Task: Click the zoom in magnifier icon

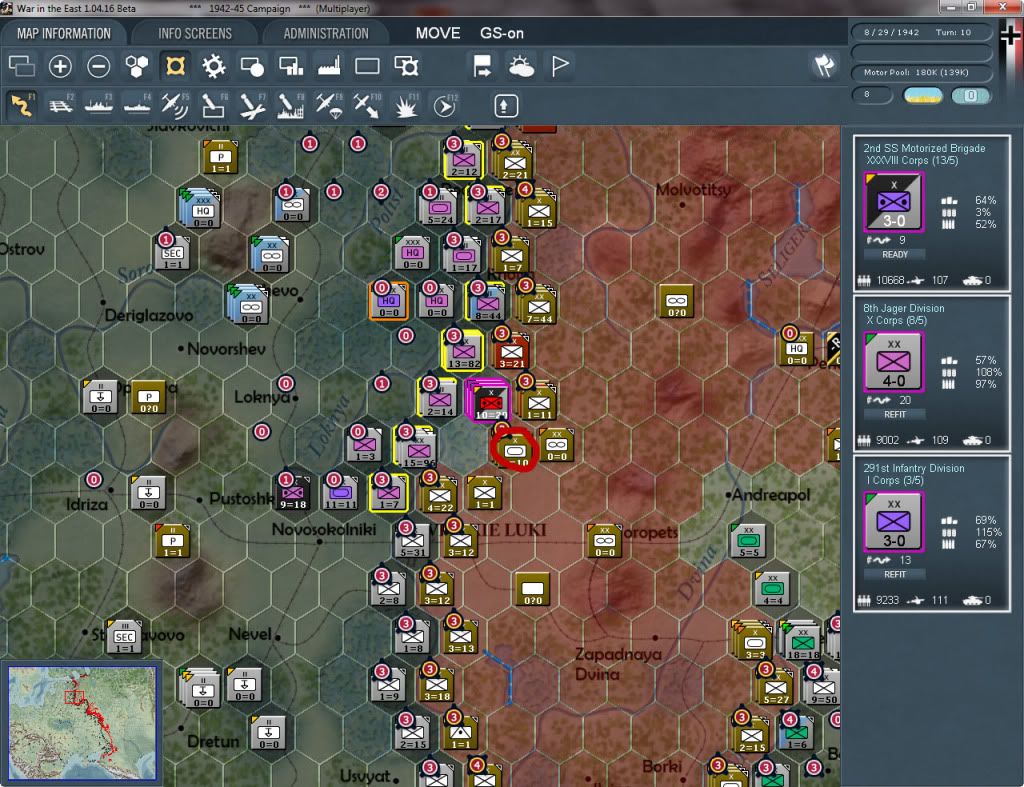Action: coord(60,66)
